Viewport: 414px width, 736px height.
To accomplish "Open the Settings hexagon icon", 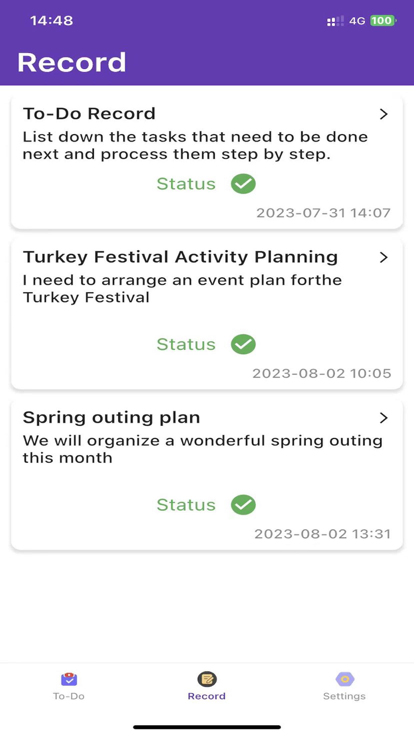I will click(x=345, y=679).
